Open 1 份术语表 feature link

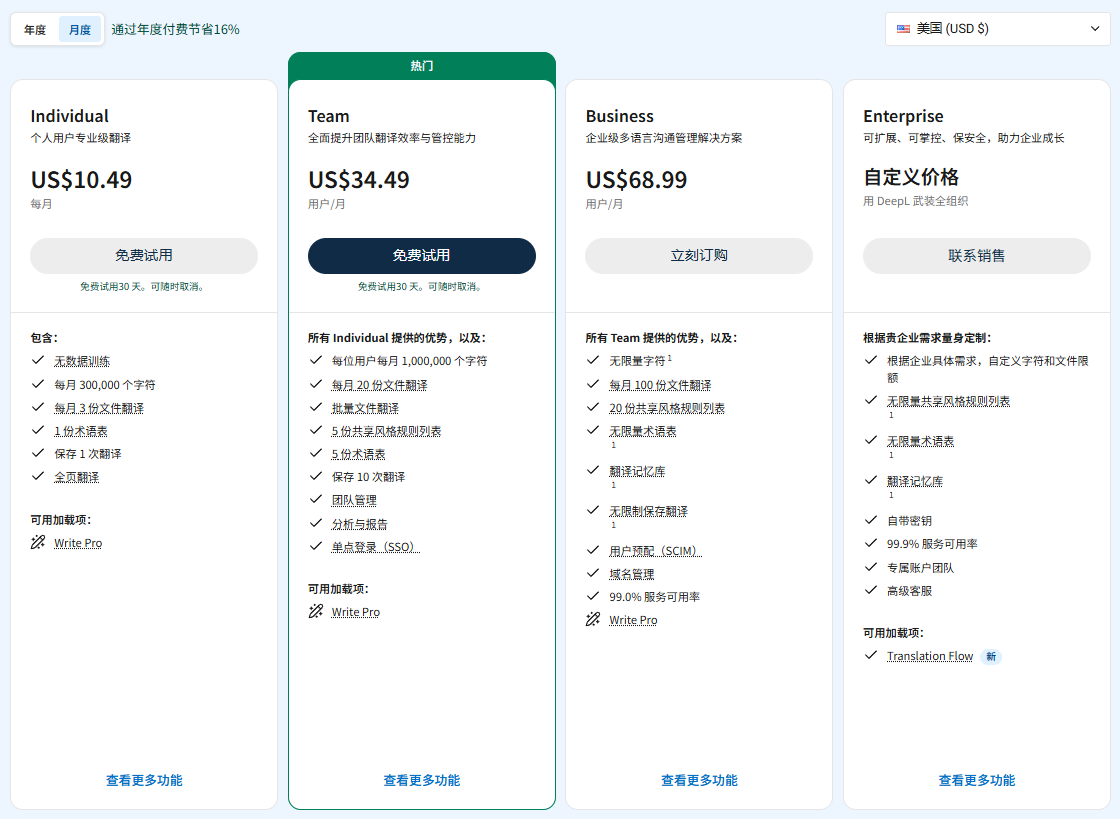pyautogui.click(x=81, y=431)
